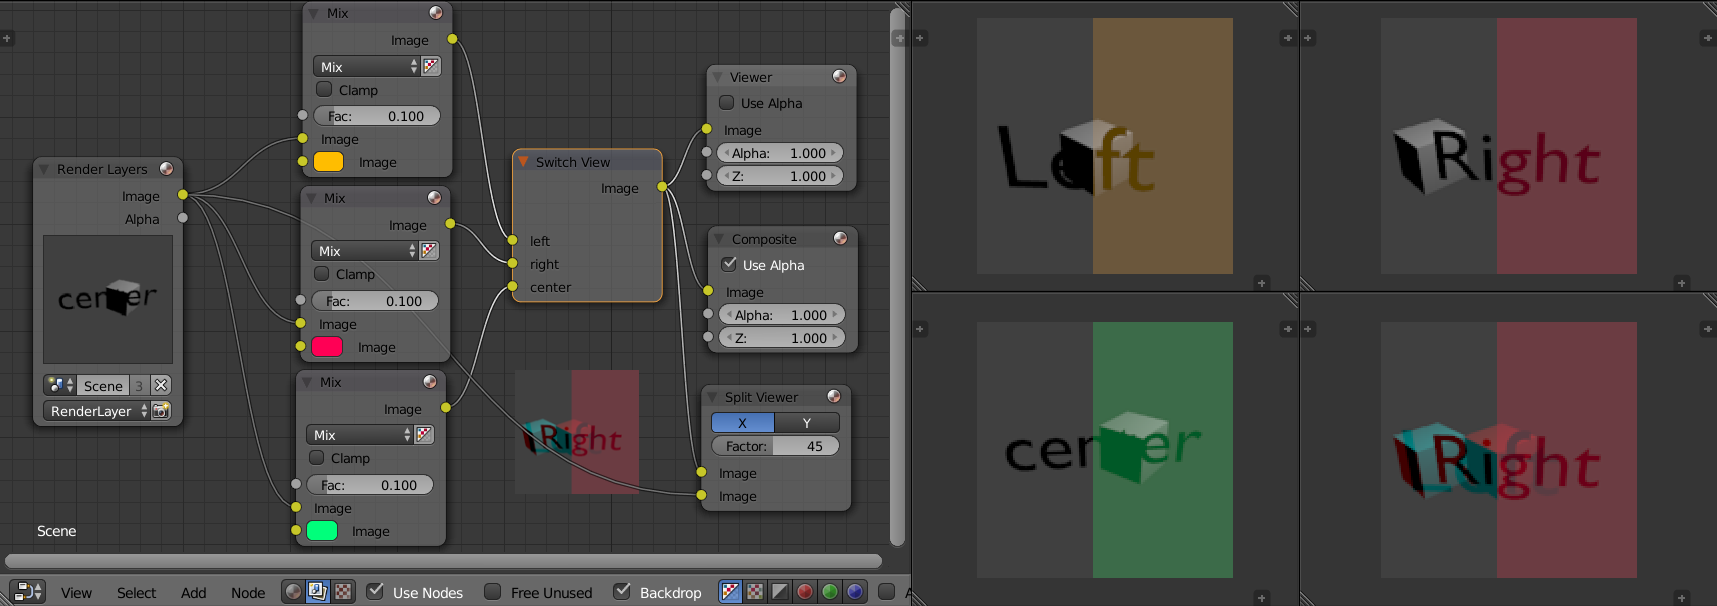1717x606 pixels.
Task: Enable Clamp on pink Mix node
Action: click(322, 274)
